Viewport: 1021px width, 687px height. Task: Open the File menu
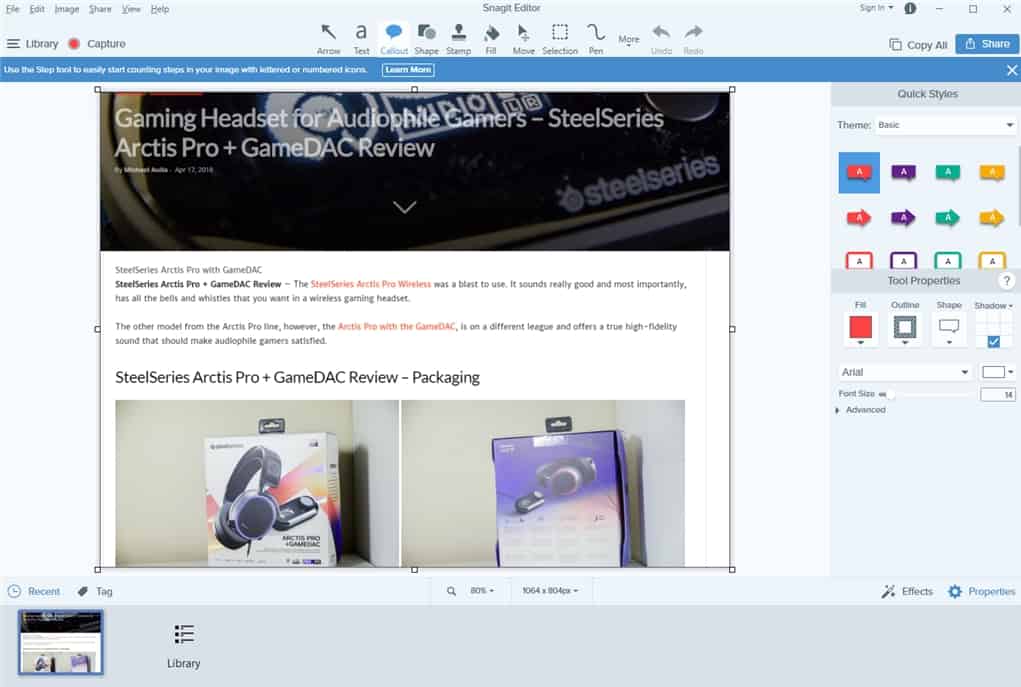pyautogui.click(x=12, y=9)
